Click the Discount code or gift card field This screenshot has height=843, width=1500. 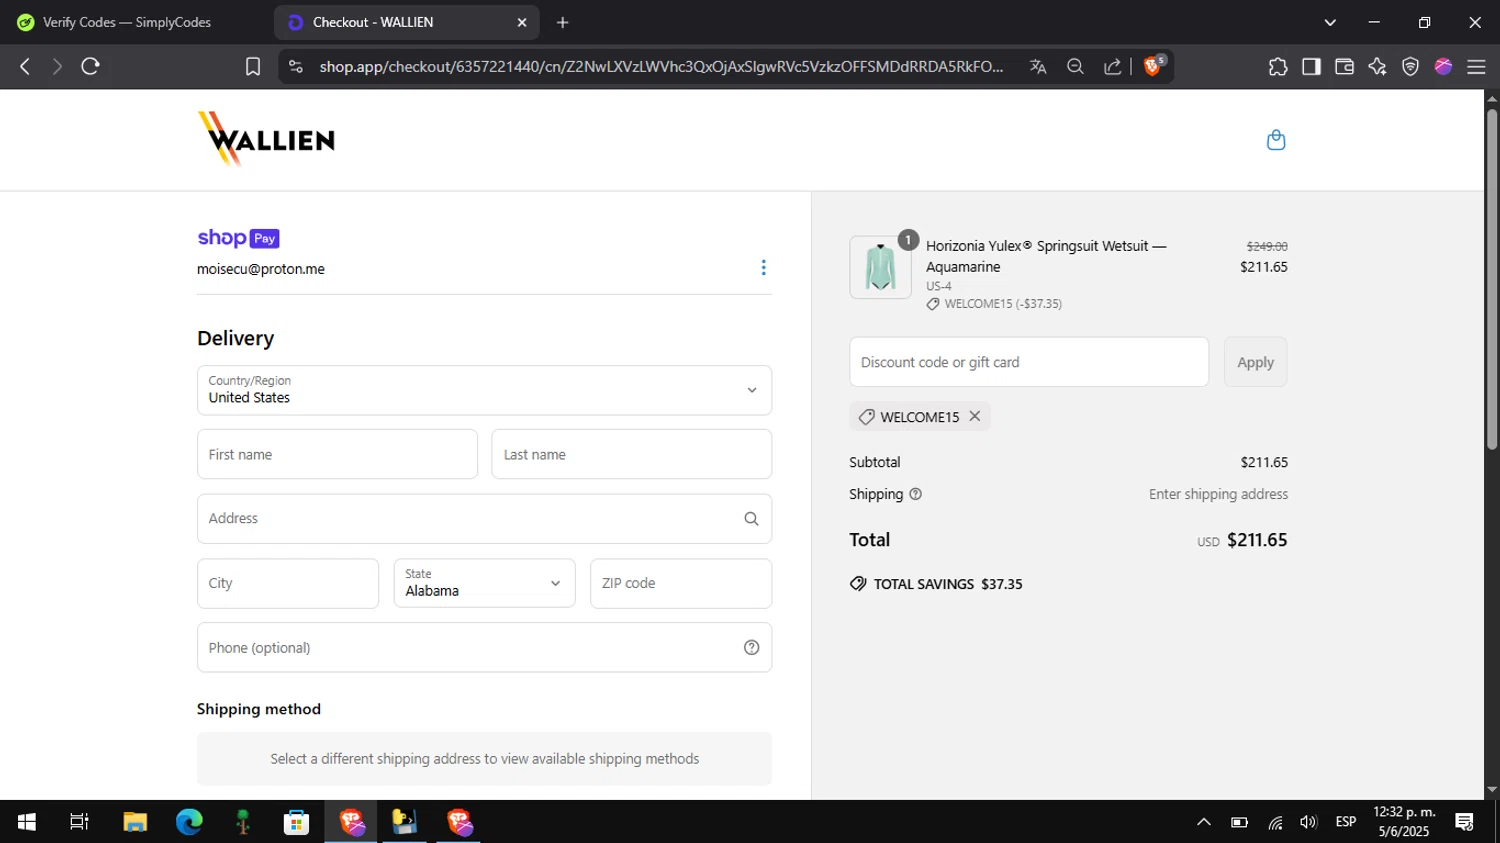click(1029, 362)
